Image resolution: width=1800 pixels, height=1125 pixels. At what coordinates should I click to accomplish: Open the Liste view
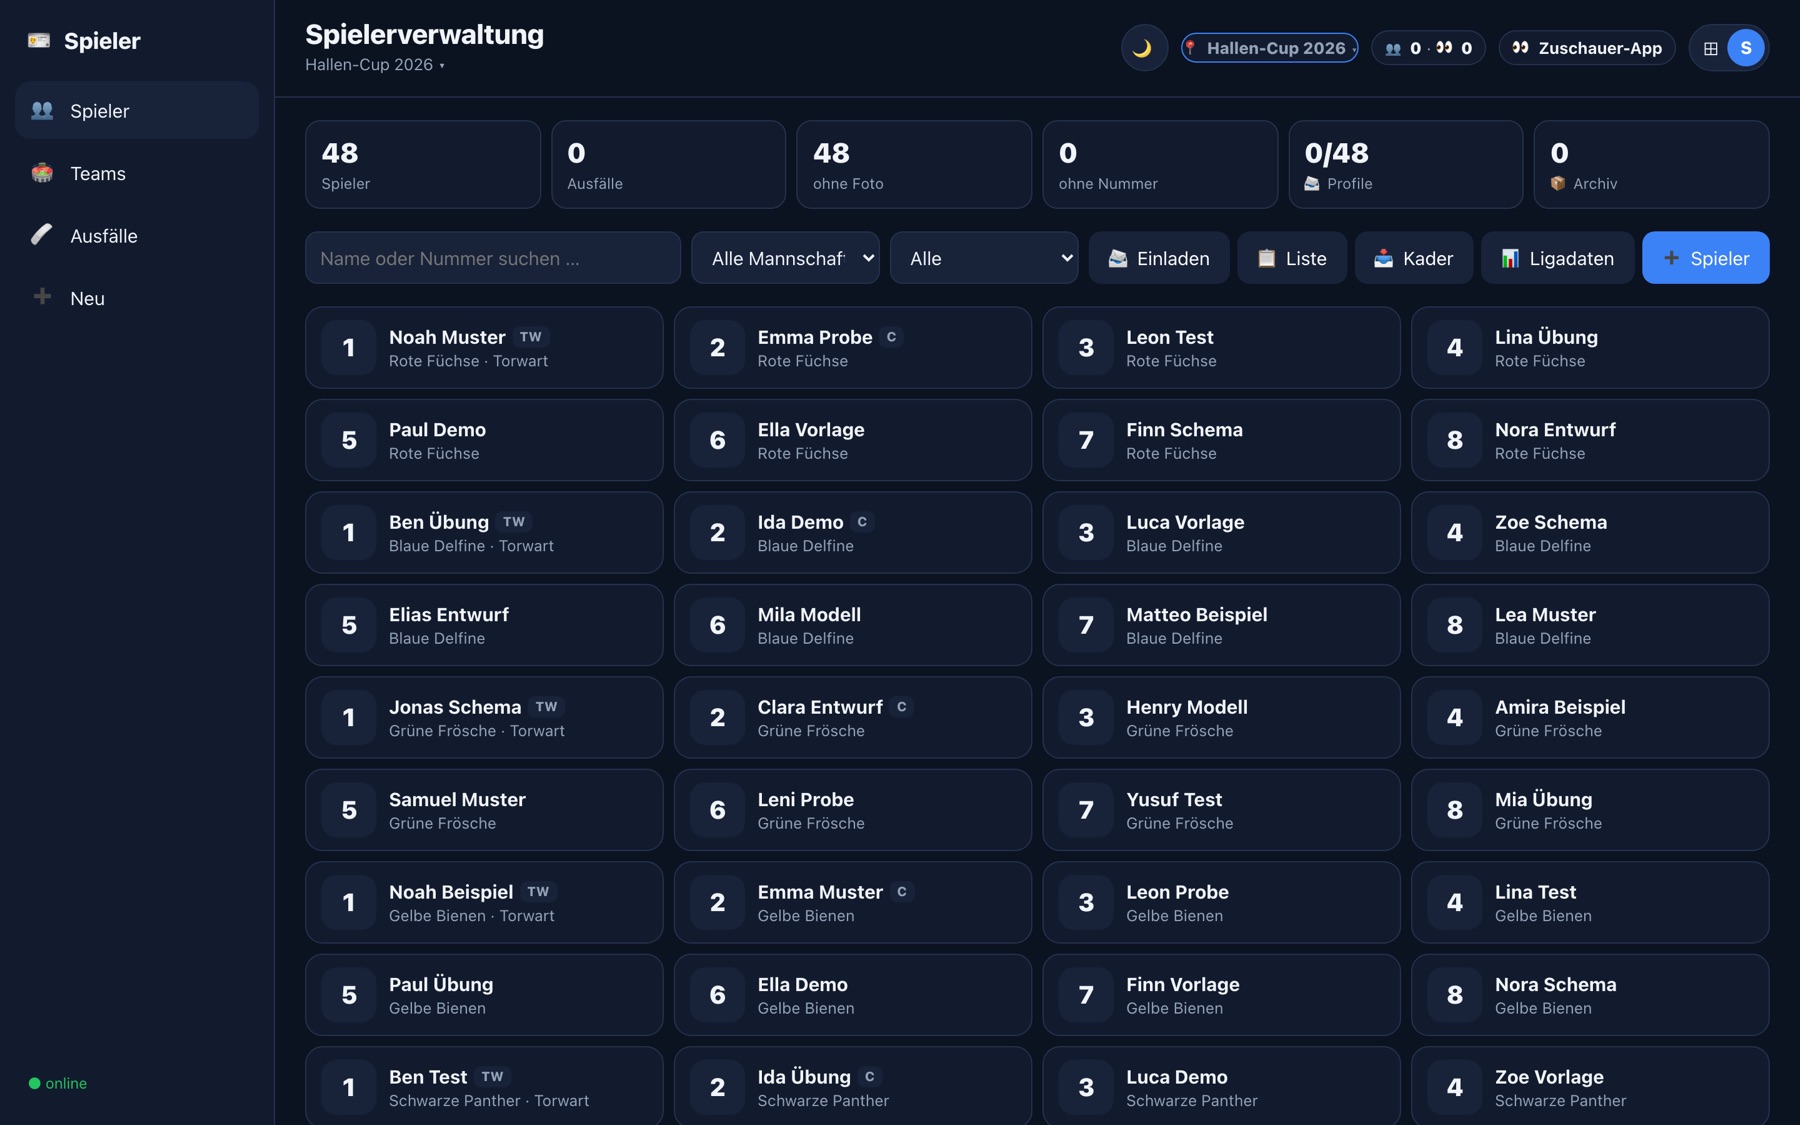click(1292, 258)
